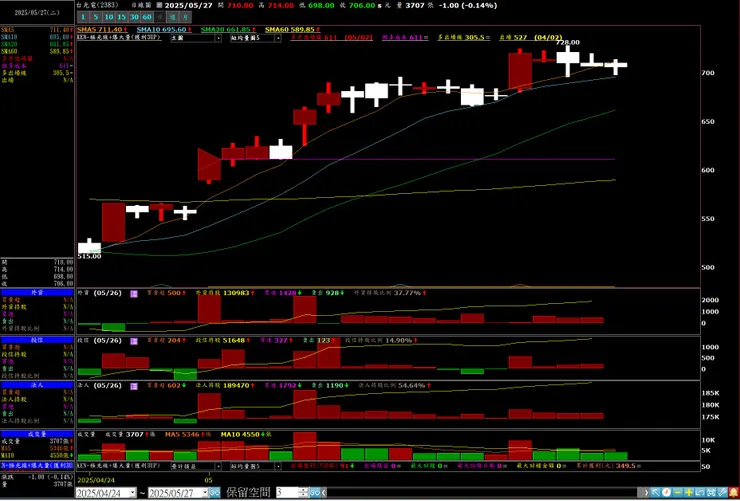Select the 投信 panel header on left
Image resolution: width=740 pixels, height=501 pixels.
tap(37, 340)
